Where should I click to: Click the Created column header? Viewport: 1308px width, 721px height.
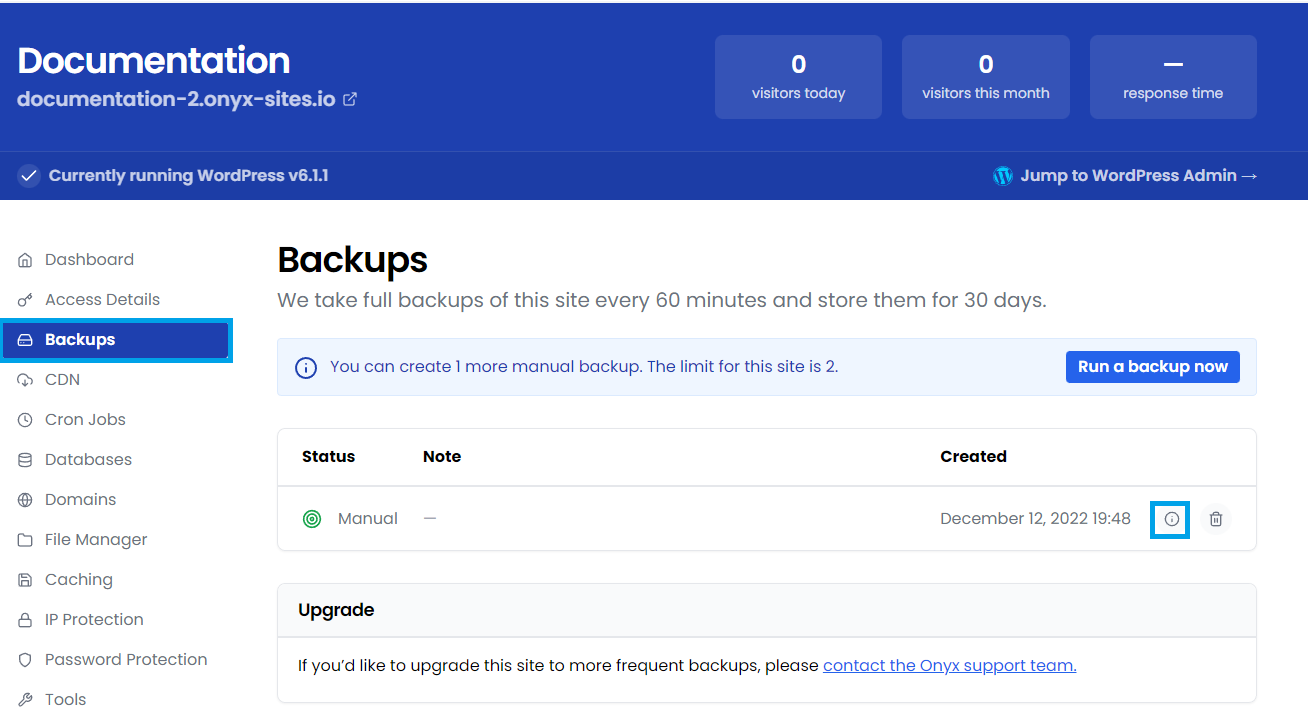(x=973, y=457)
